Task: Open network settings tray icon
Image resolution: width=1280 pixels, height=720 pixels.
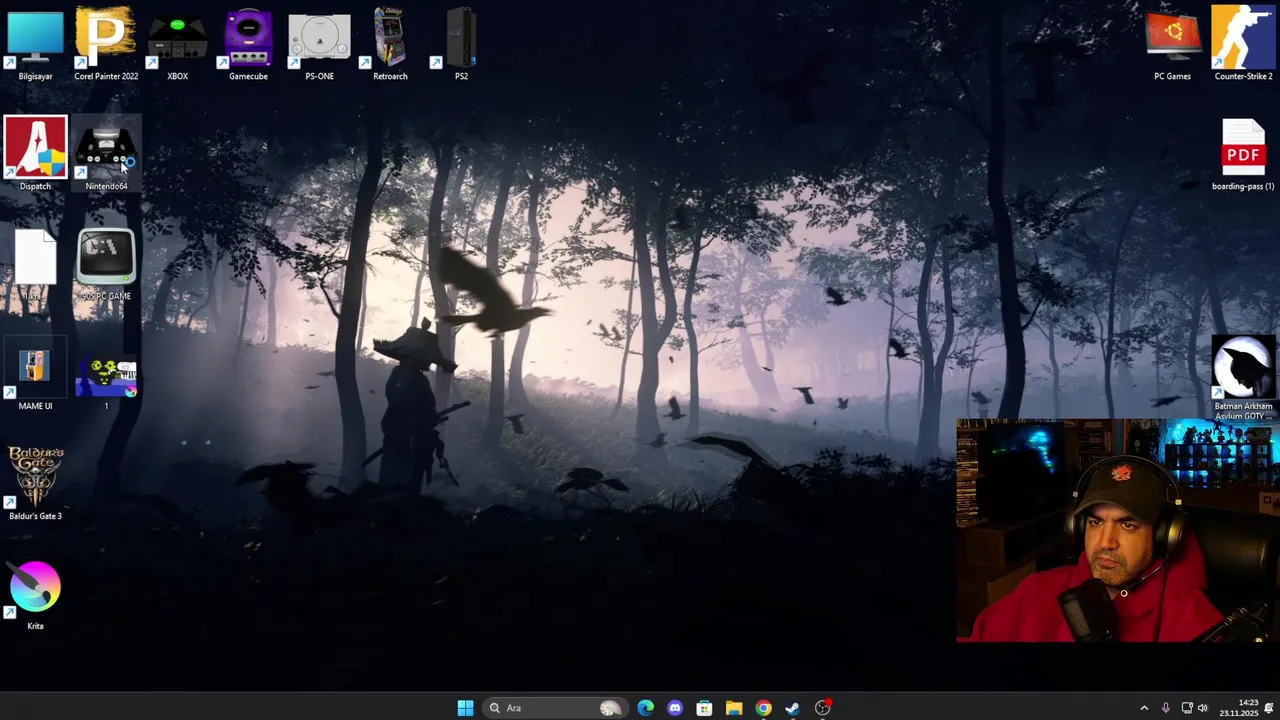Action: click(x=1186, y=708)
